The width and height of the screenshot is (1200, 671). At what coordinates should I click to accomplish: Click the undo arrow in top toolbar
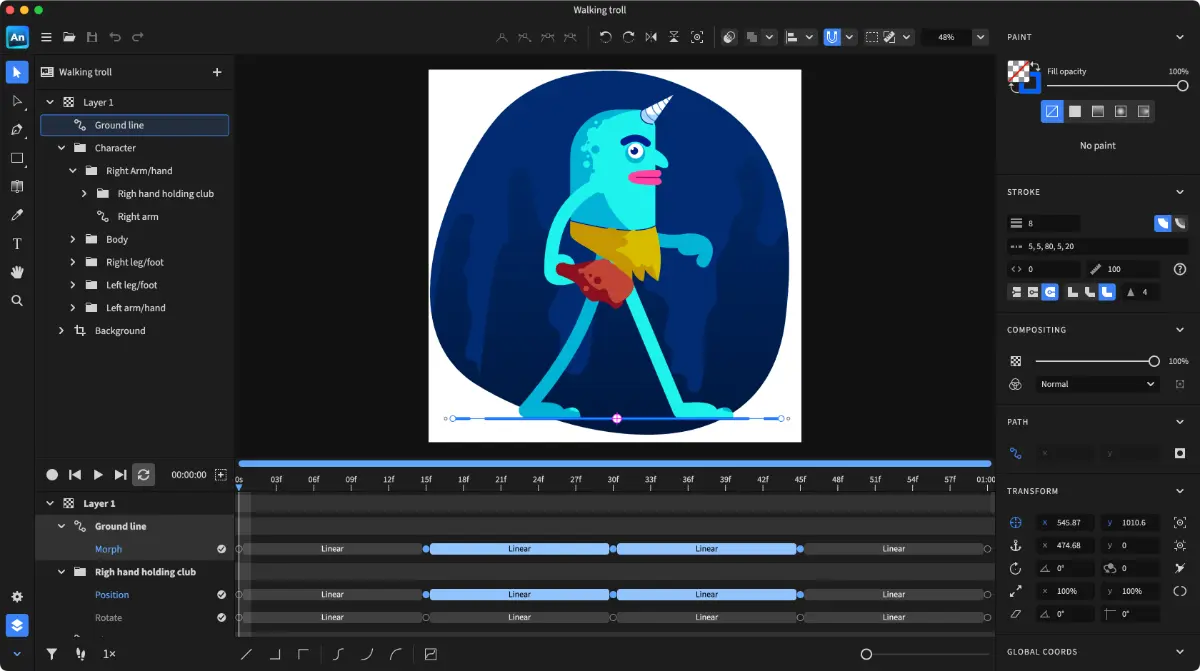point(115,37)
